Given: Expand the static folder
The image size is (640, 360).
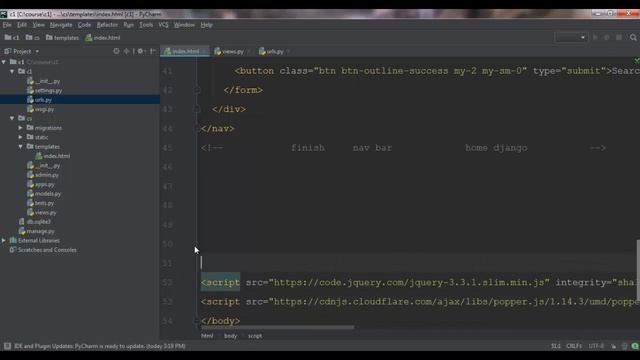Looking at the screenshot, I should (20, 137).
